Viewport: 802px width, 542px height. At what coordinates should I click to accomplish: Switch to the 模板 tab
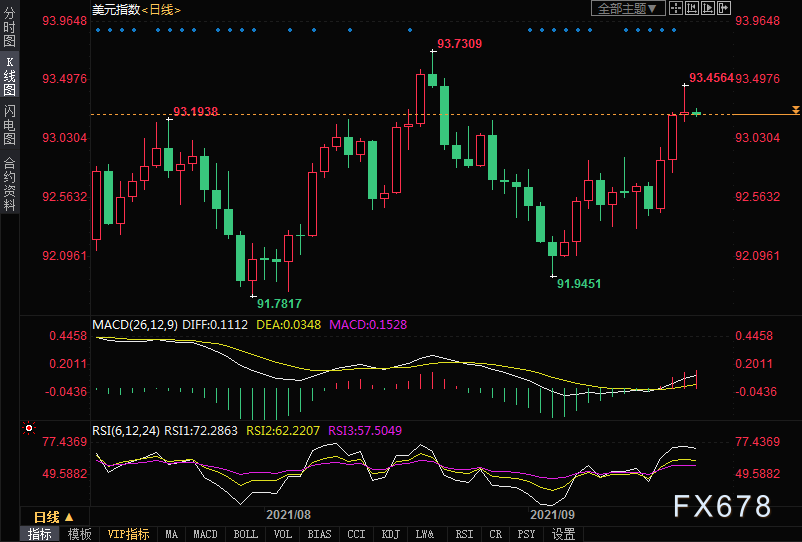[x=79, y=534]
